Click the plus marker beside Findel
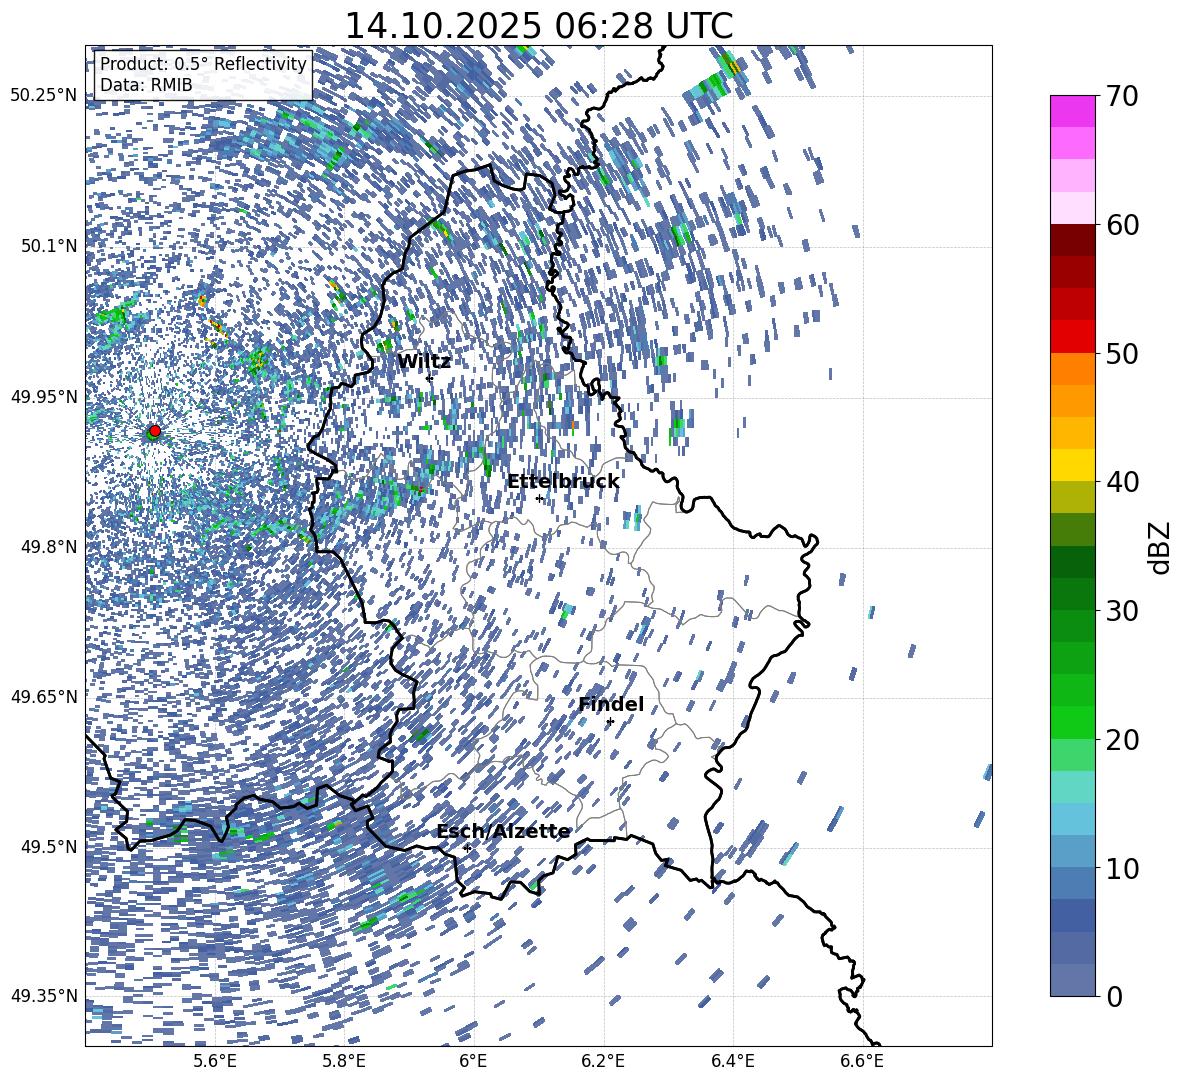Viewport: 1184px width, 1081px height. click(x=610, y=722)
